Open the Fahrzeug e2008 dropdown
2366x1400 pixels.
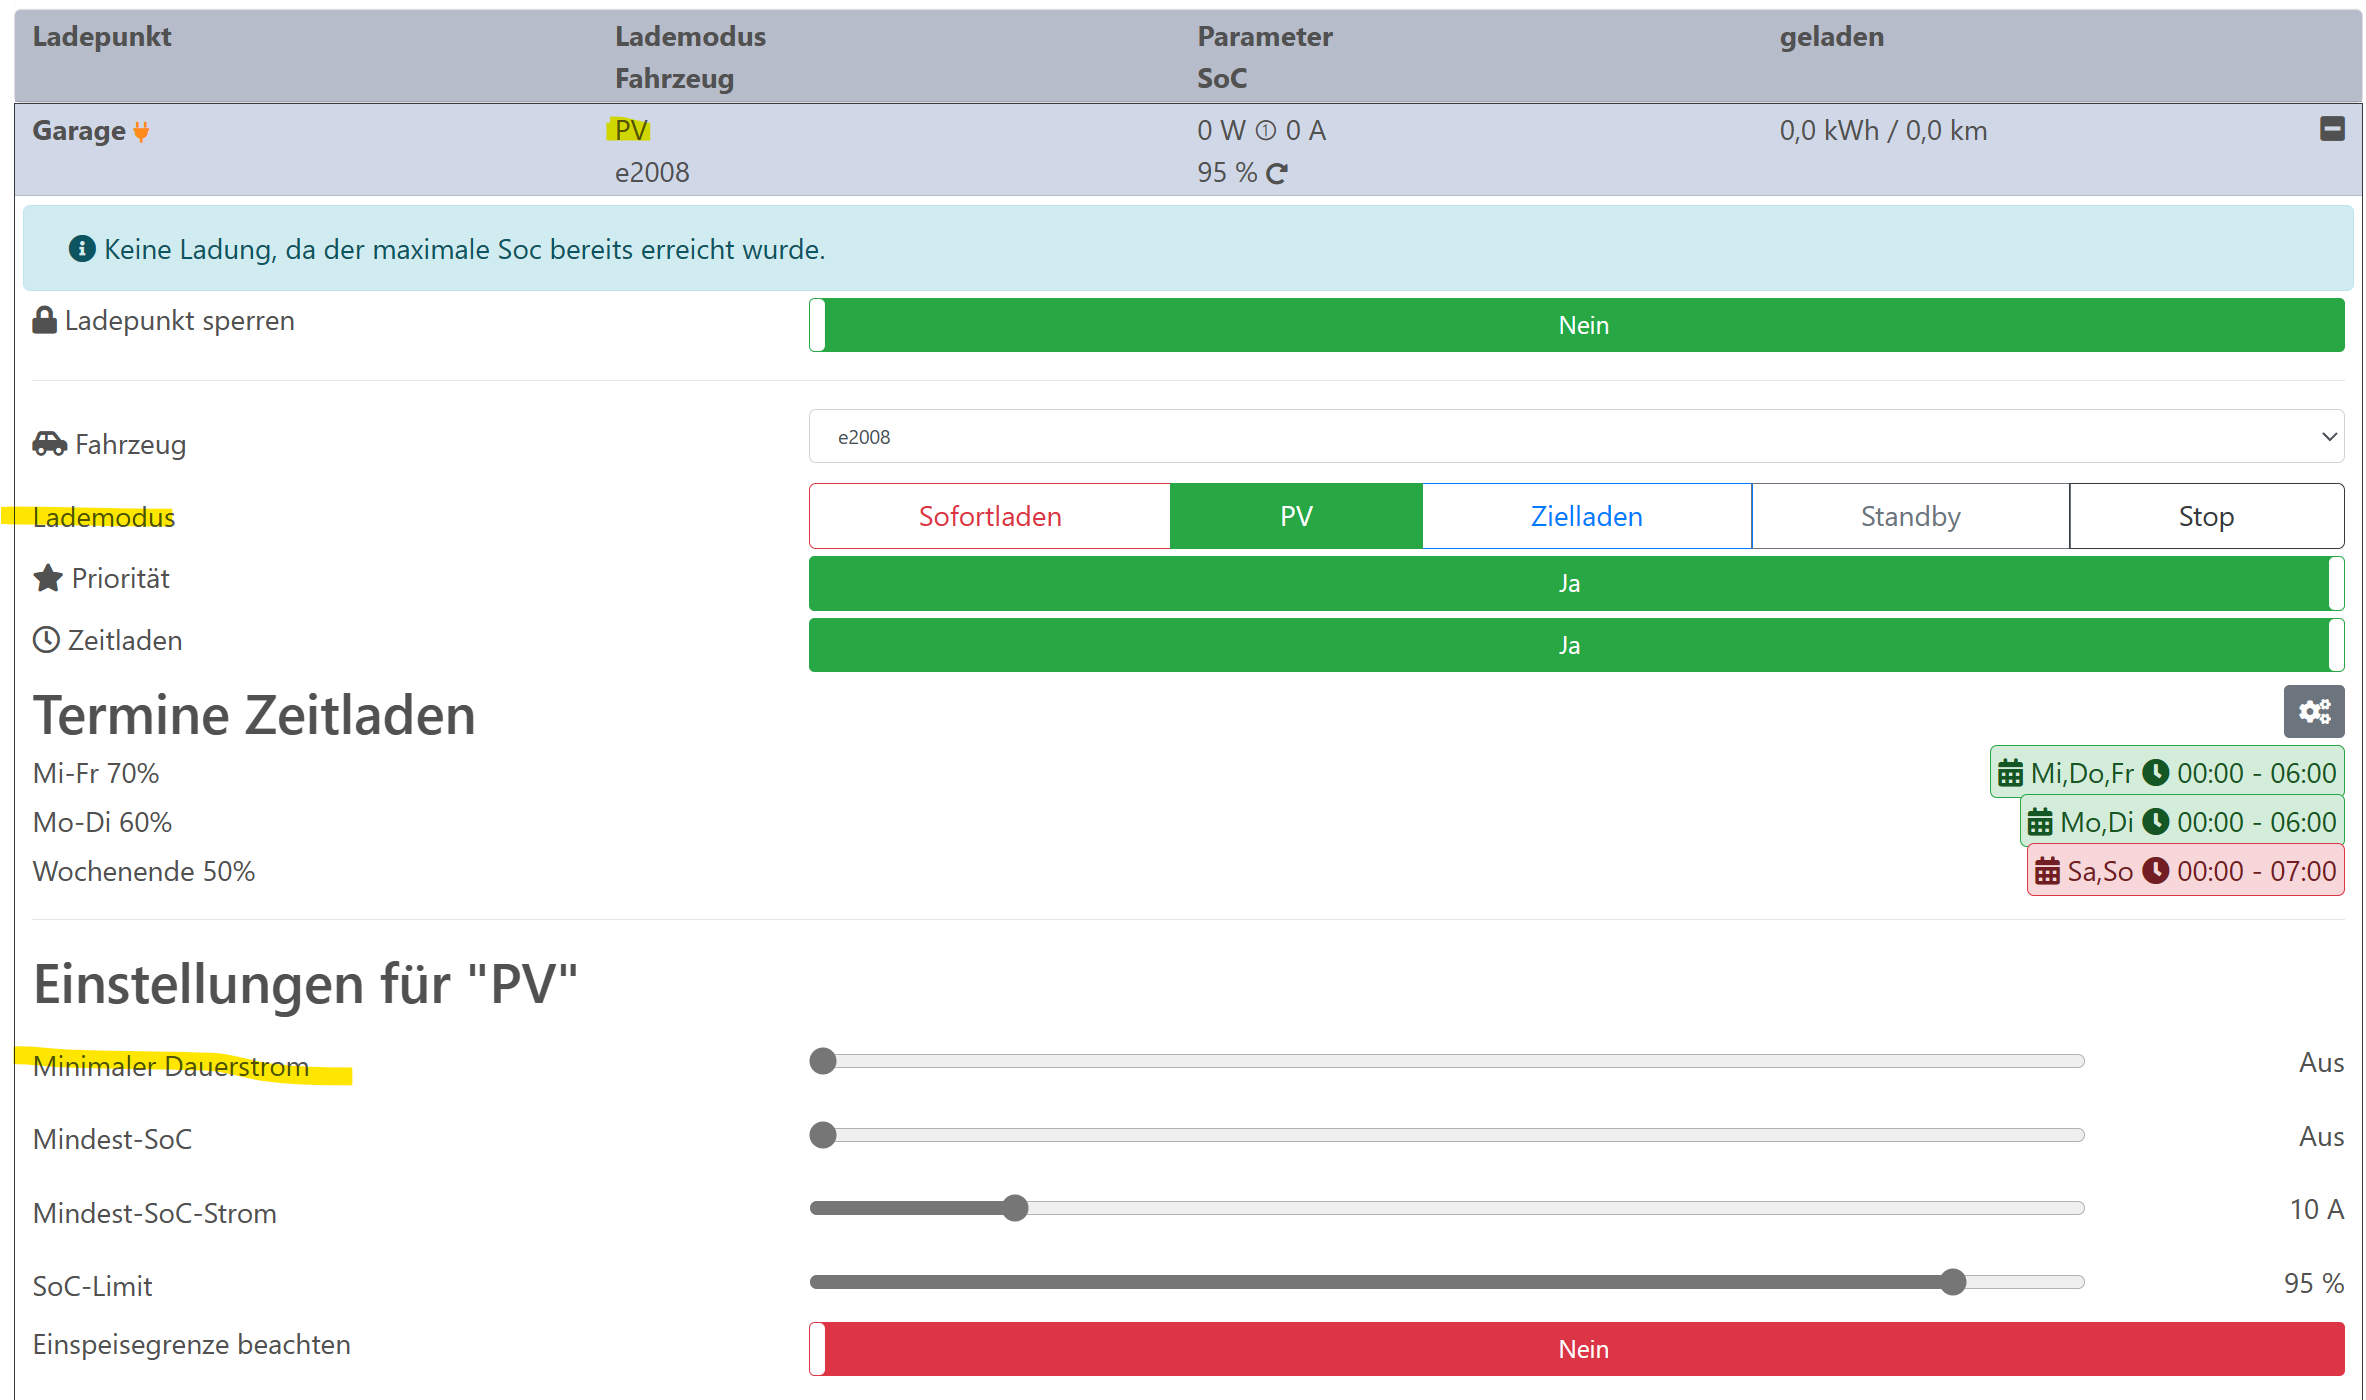tap(1576, 437)
